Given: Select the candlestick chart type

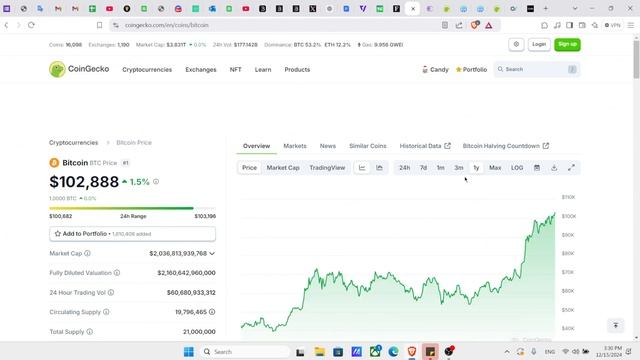Looking at the screenshot, I should [x=379, y=168].
